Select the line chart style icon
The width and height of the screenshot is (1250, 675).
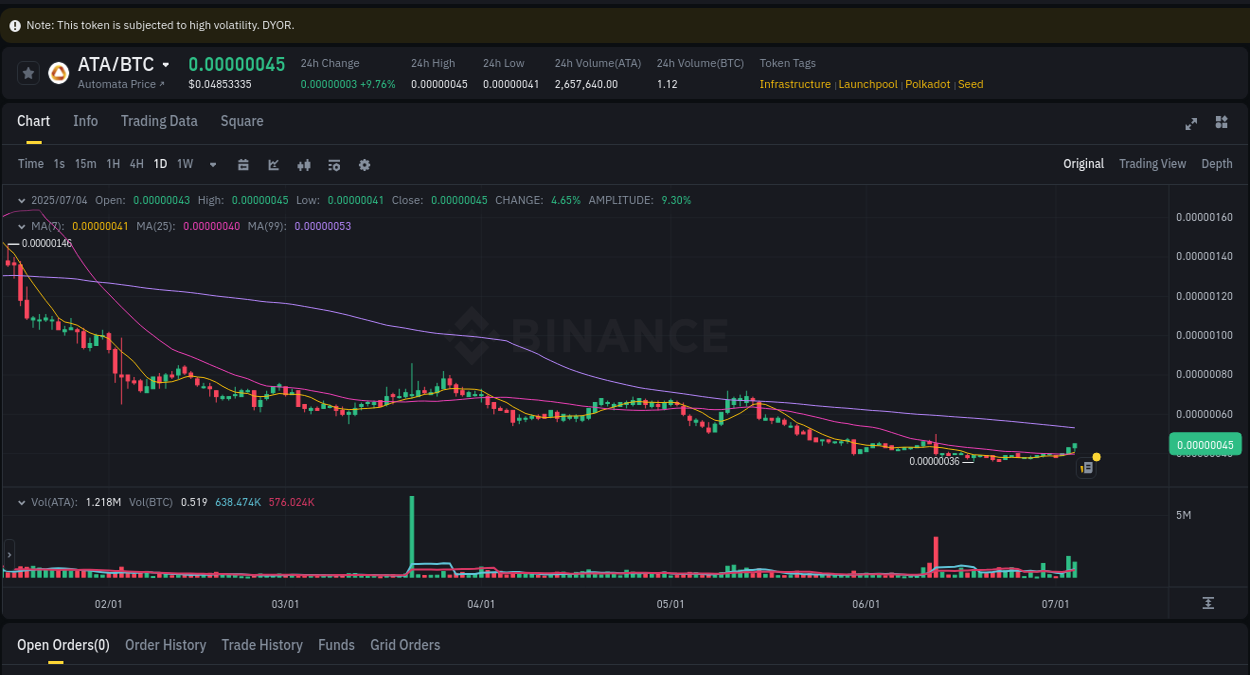point(273,164)
